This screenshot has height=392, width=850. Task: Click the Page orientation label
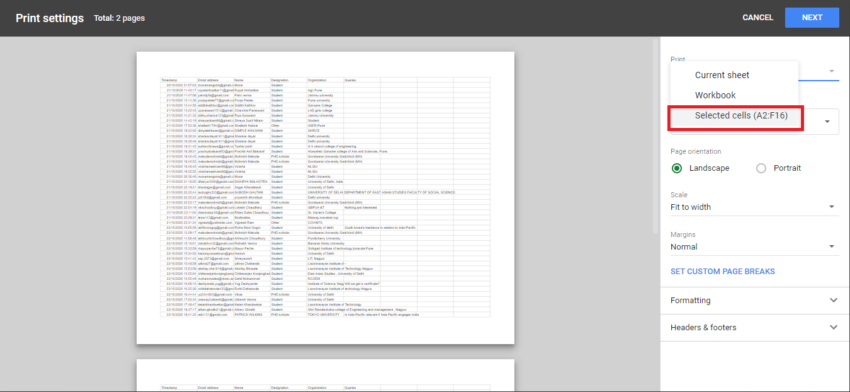click(696, 151)
